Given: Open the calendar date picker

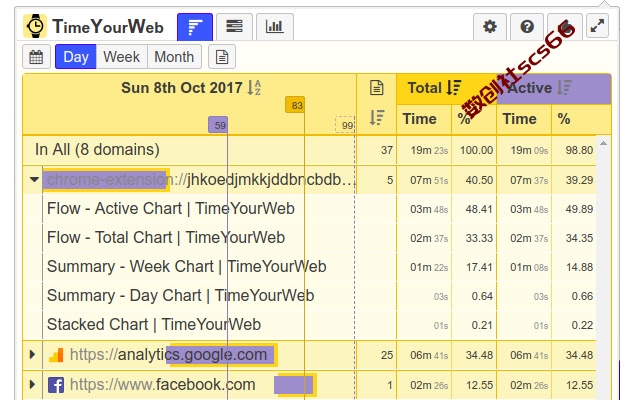Looking at the screenshot, I should 36,57.
